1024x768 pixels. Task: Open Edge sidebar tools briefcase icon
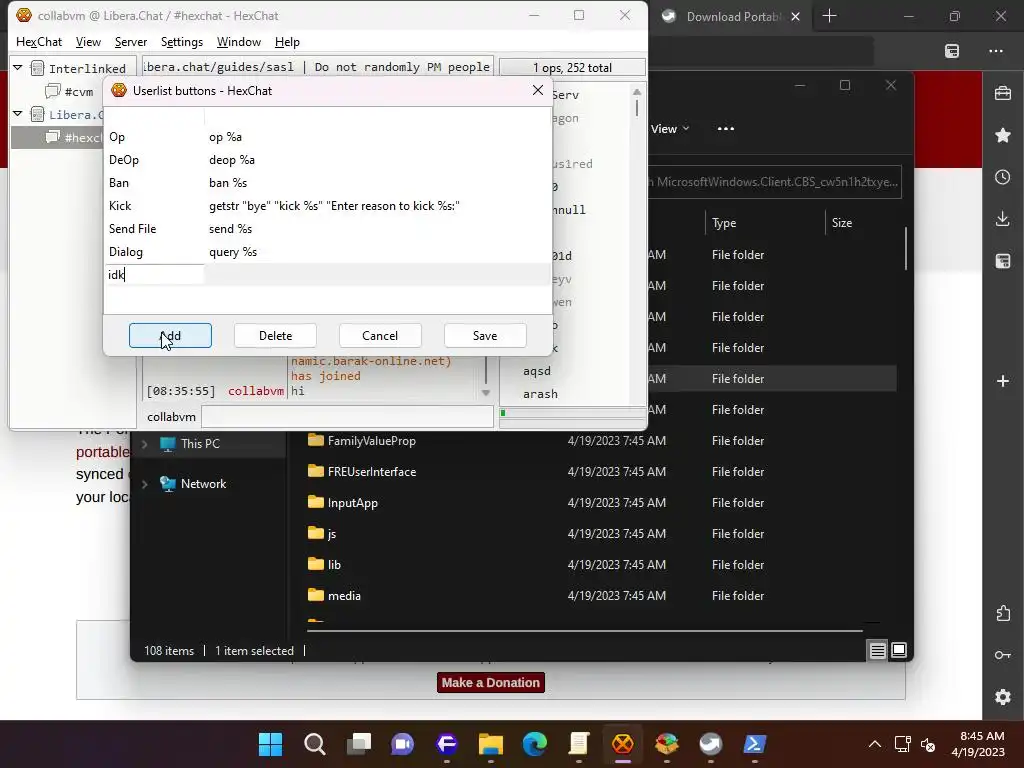pos(1002,93)
